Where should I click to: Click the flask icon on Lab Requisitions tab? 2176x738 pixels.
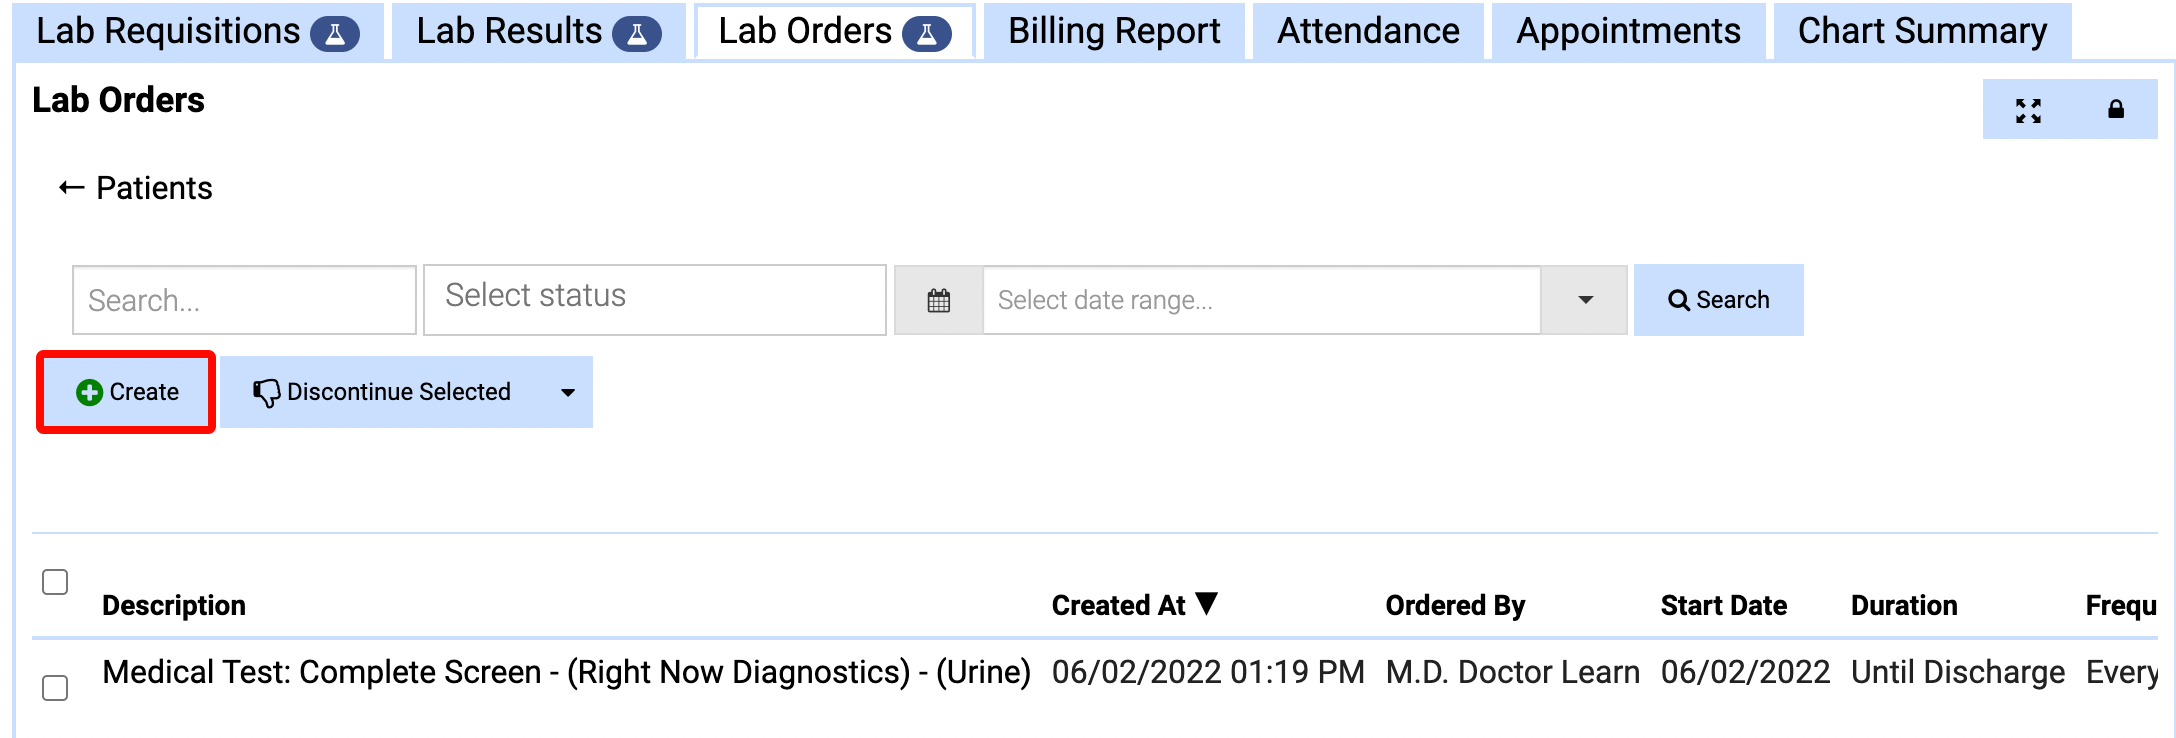pos(335,35)
